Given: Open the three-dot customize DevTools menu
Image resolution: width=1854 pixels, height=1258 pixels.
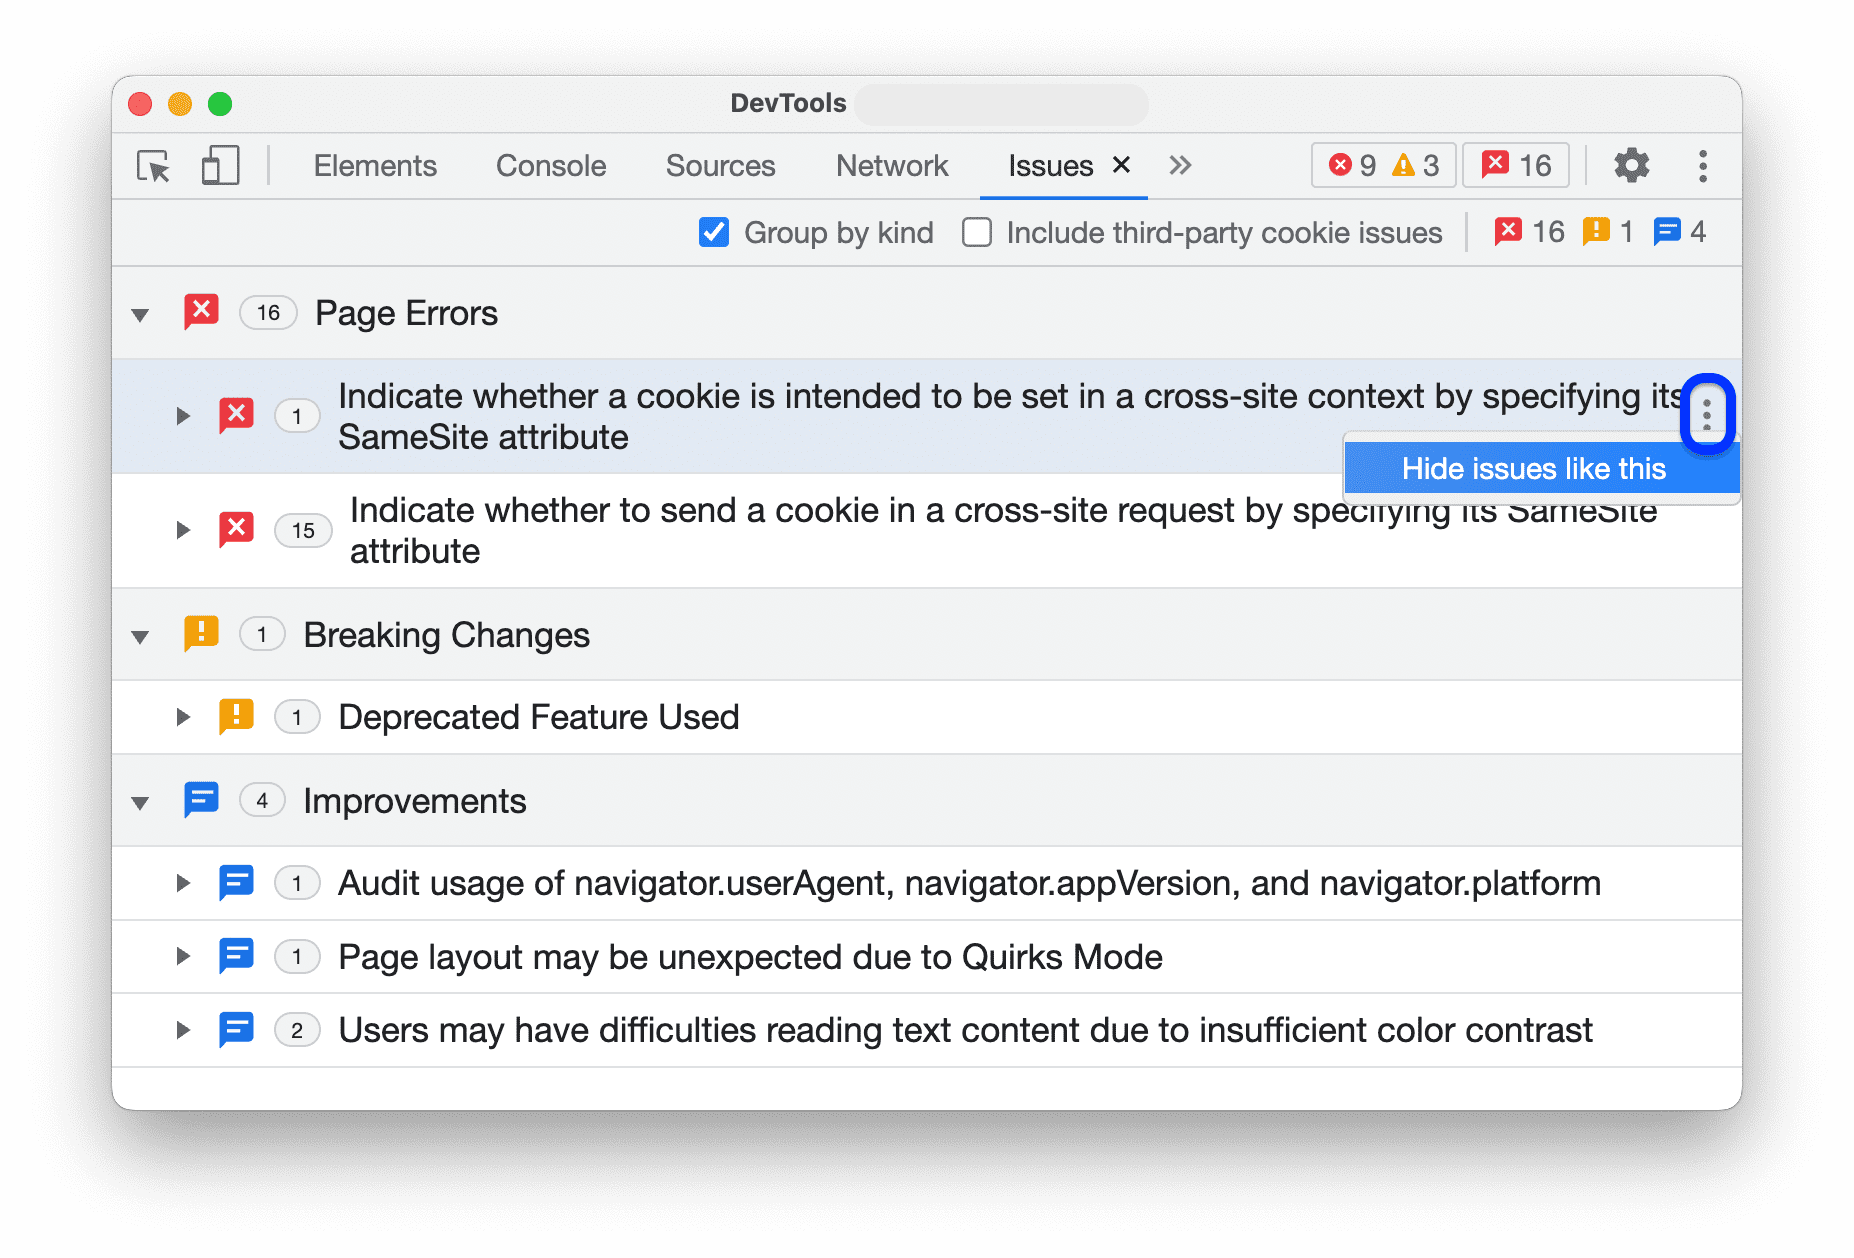Looking at the screenshot, I should (1702, 165).
